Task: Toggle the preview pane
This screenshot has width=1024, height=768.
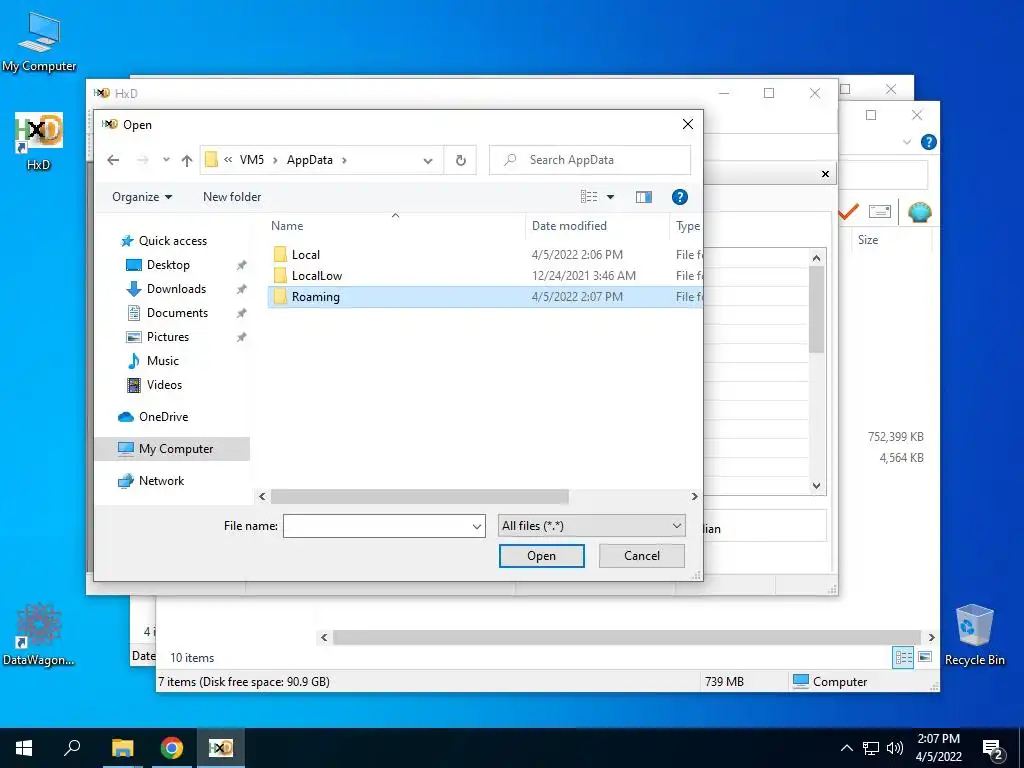Action: click(644, 197)
